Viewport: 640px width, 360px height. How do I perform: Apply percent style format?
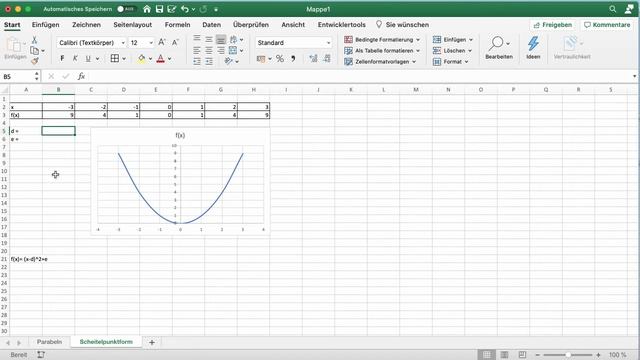[x=280, y=59]
